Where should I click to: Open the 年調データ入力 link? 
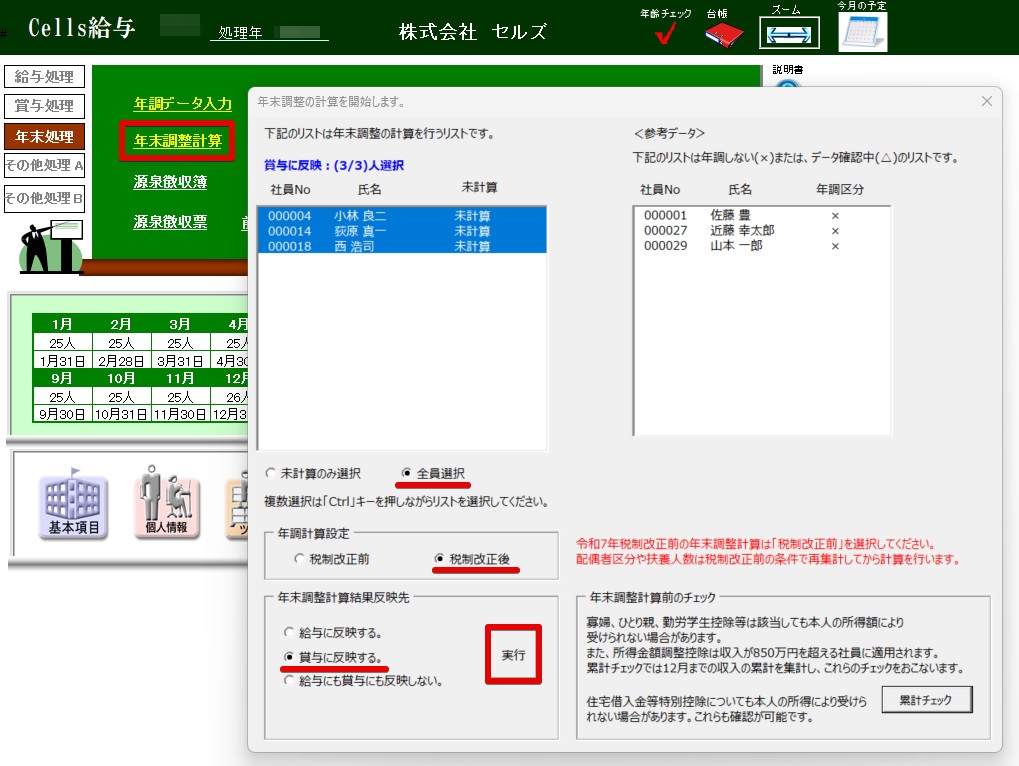[183, 104]
